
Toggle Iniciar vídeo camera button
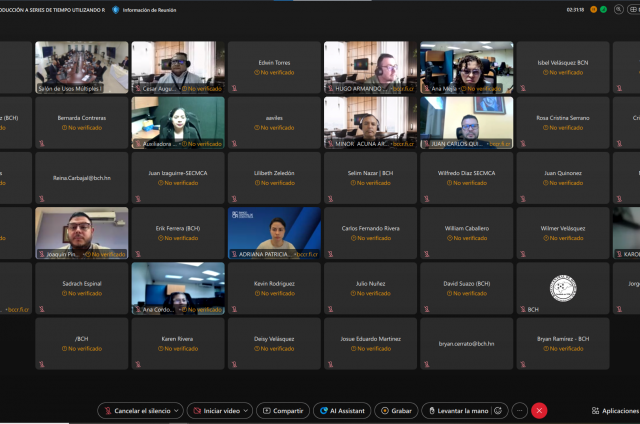(217, 411)
